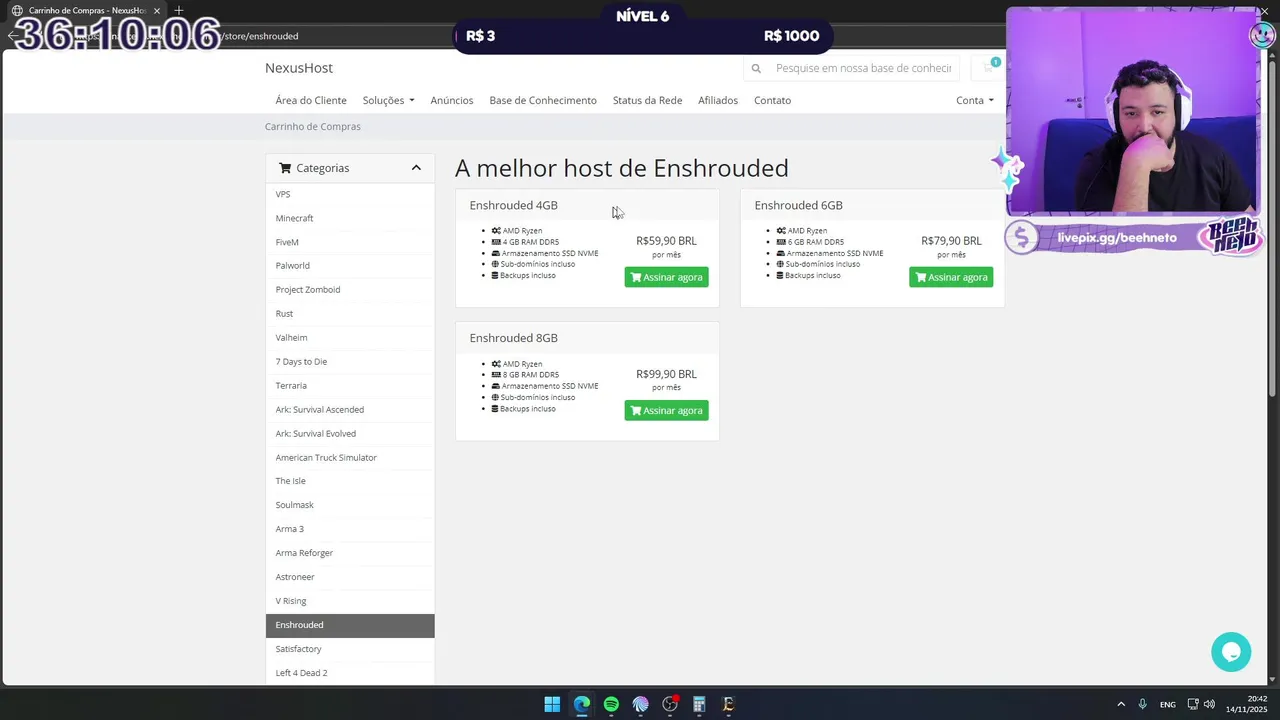1280x720 pixels.
Task: Select the Terraria category
Action: [350, 386]
